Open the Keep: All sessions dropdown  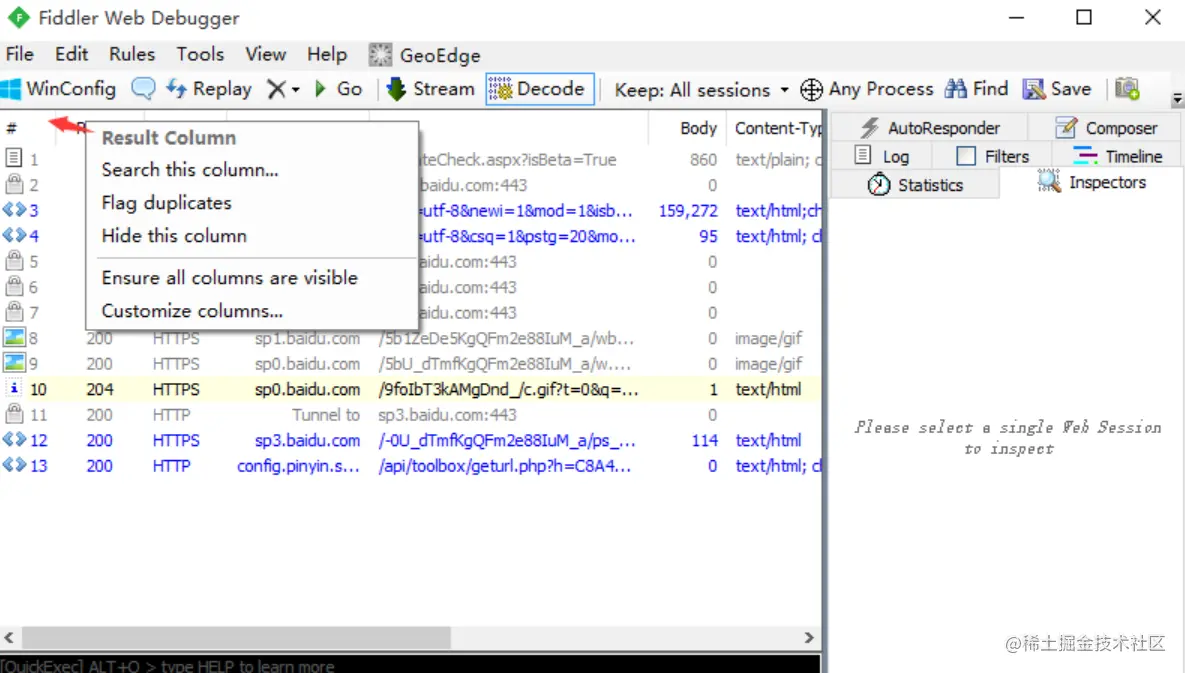click(x=701, y=90)
